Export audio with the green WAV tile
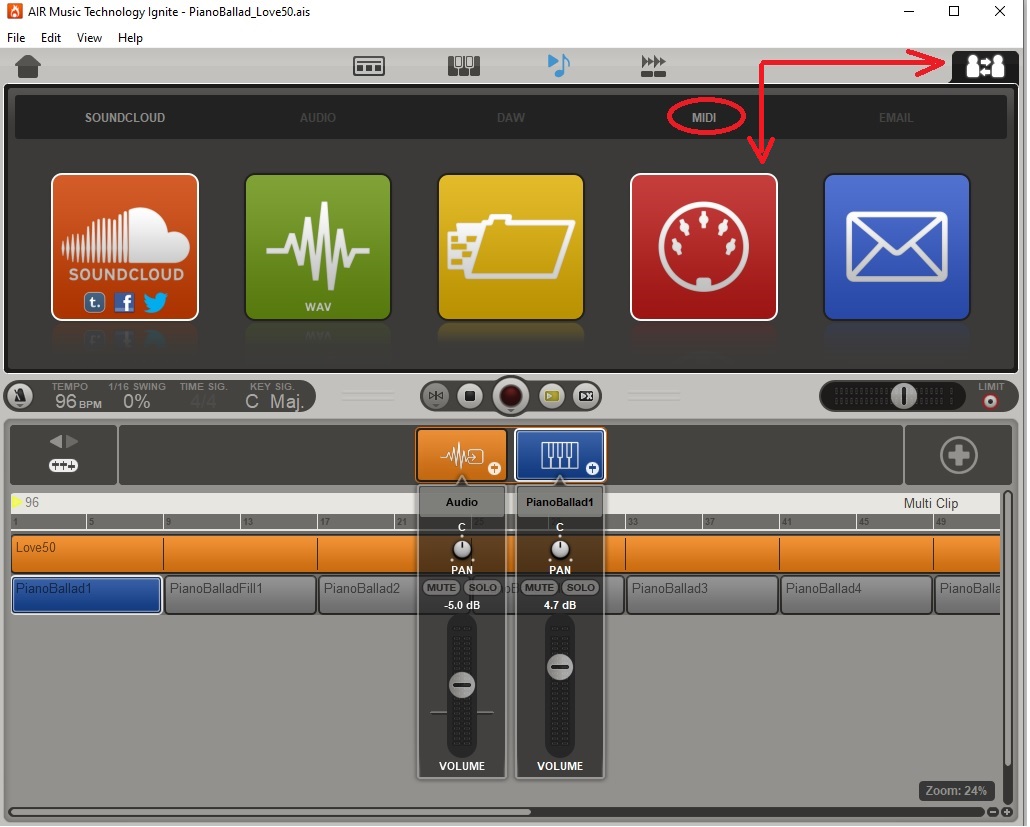The image size is (1030, 827). [318, 247]
